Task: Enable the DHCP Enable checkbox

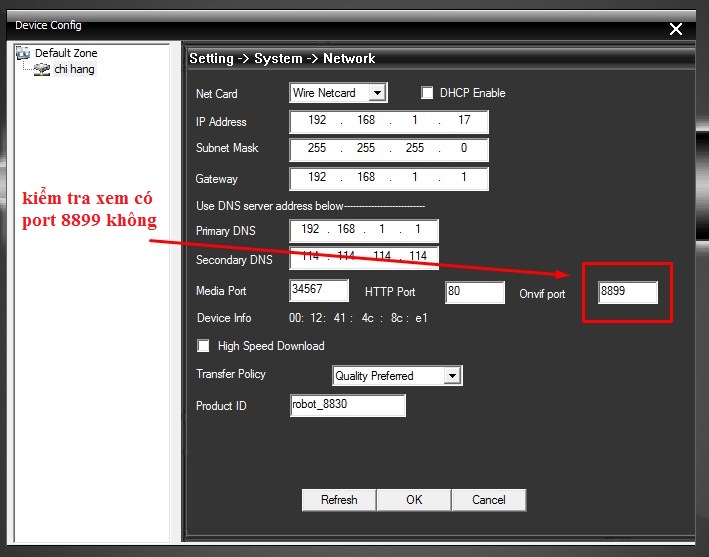Action: [428, 93]
